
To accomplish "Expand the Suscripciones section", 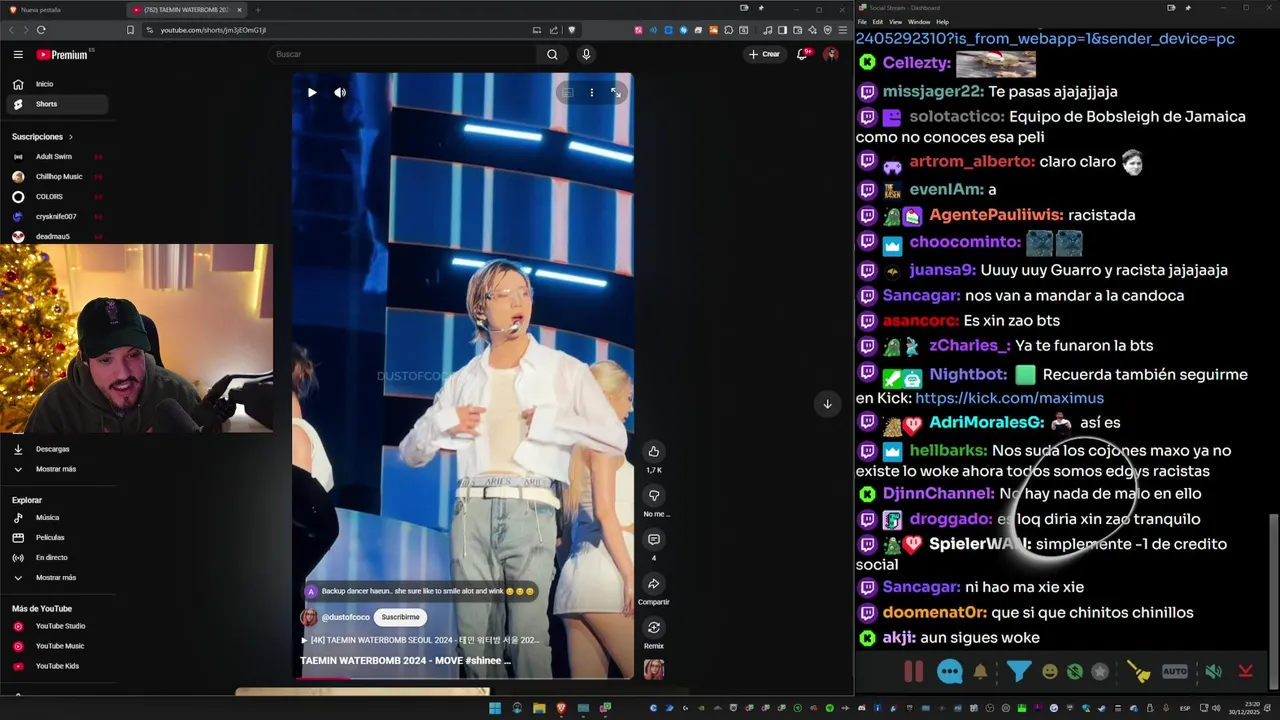I will pyautogui.click(x=42, y=136).
